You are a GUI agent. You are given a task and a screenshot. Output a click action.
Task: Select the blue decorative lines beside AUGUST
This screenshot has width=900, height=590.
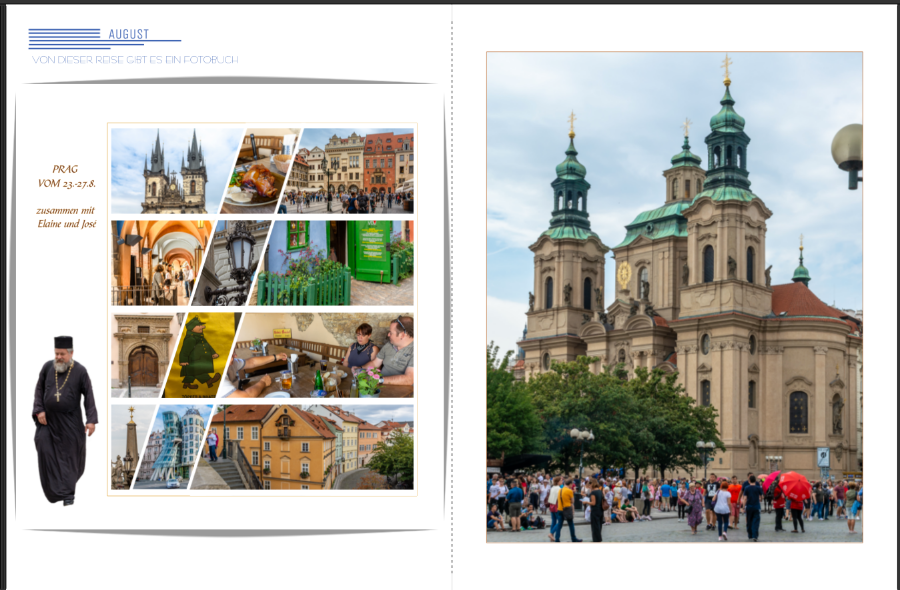[x=65, y=38]
